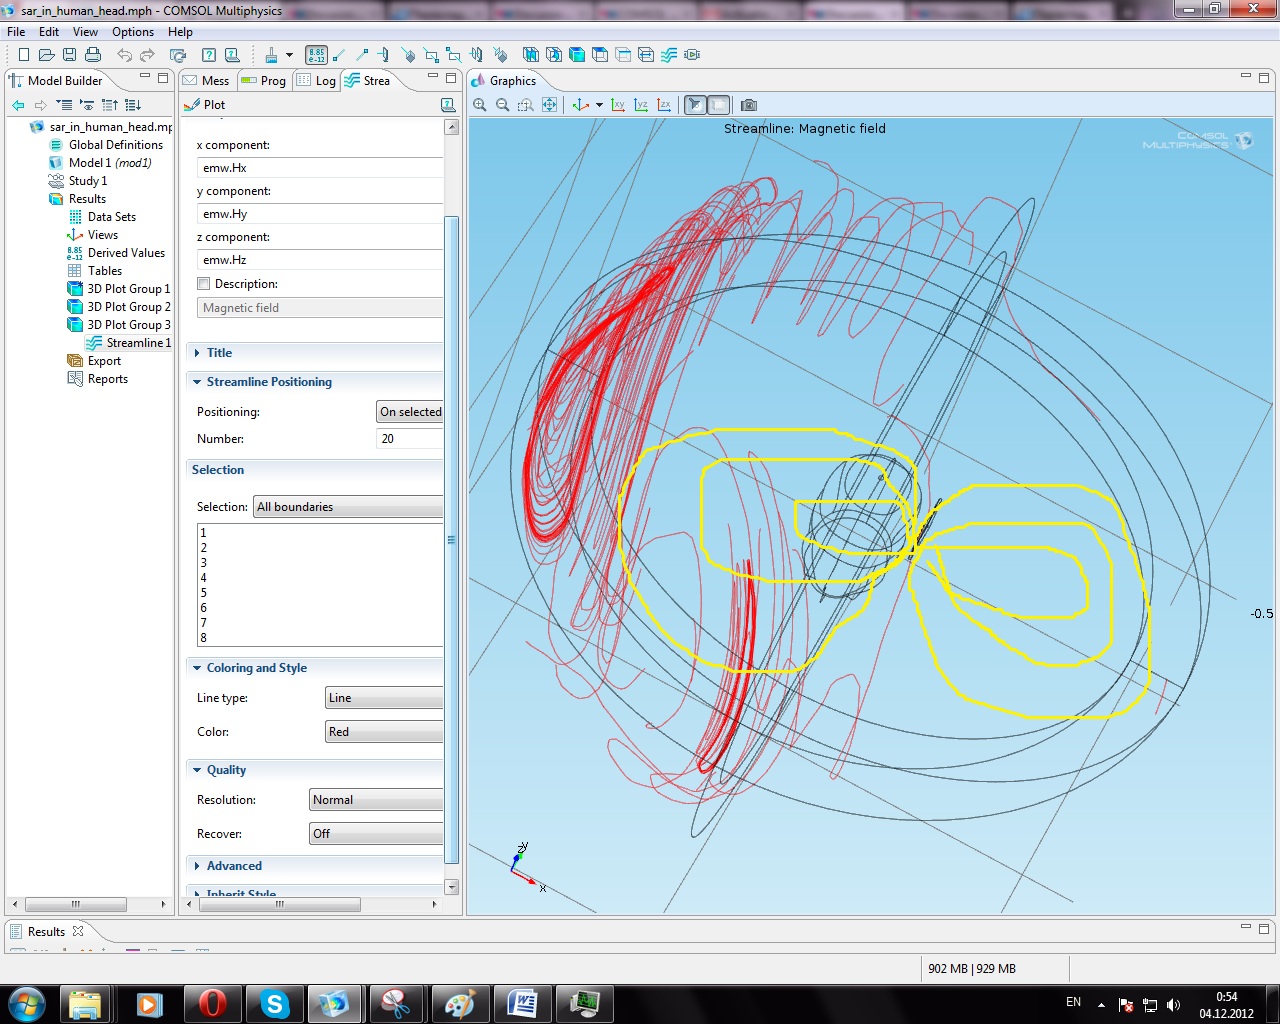
Task: Open the Positioning dropdown set to On selected
Action: [410, 412]
